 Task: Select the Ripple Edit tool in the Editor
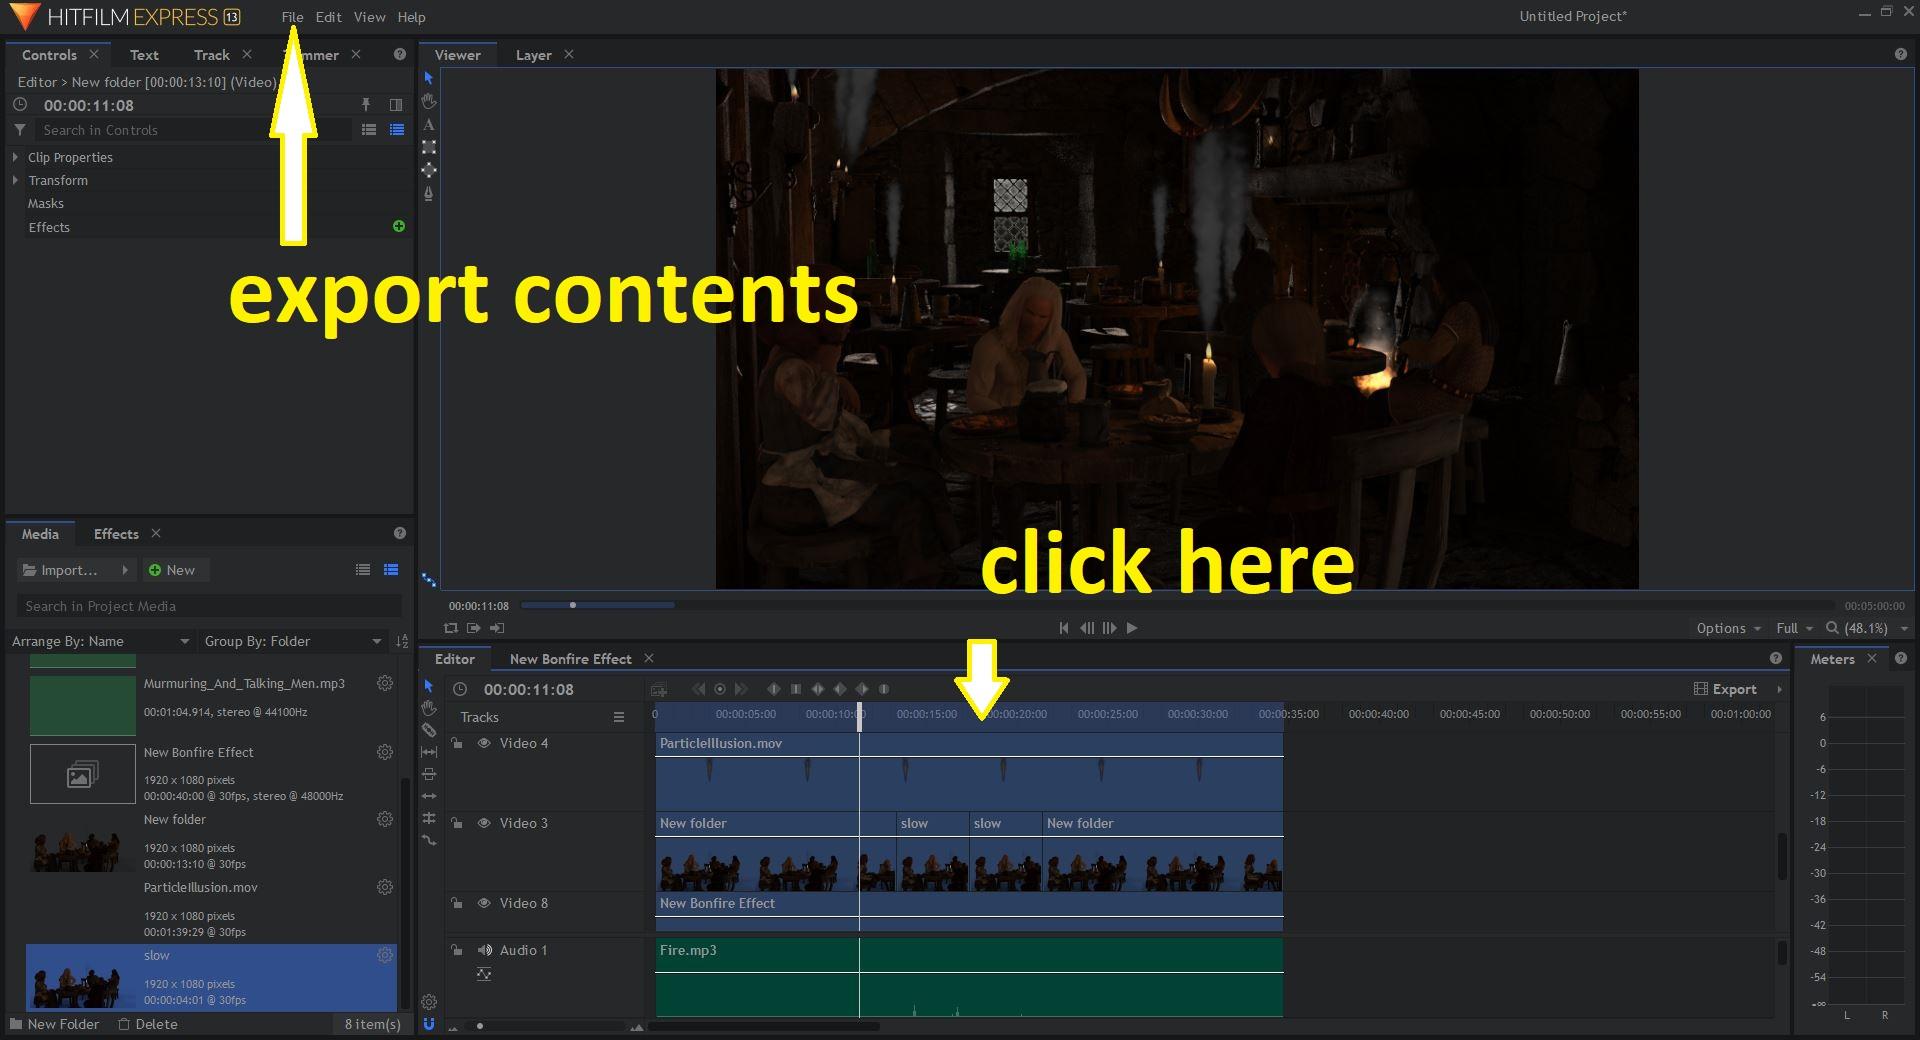pos(429,796)
